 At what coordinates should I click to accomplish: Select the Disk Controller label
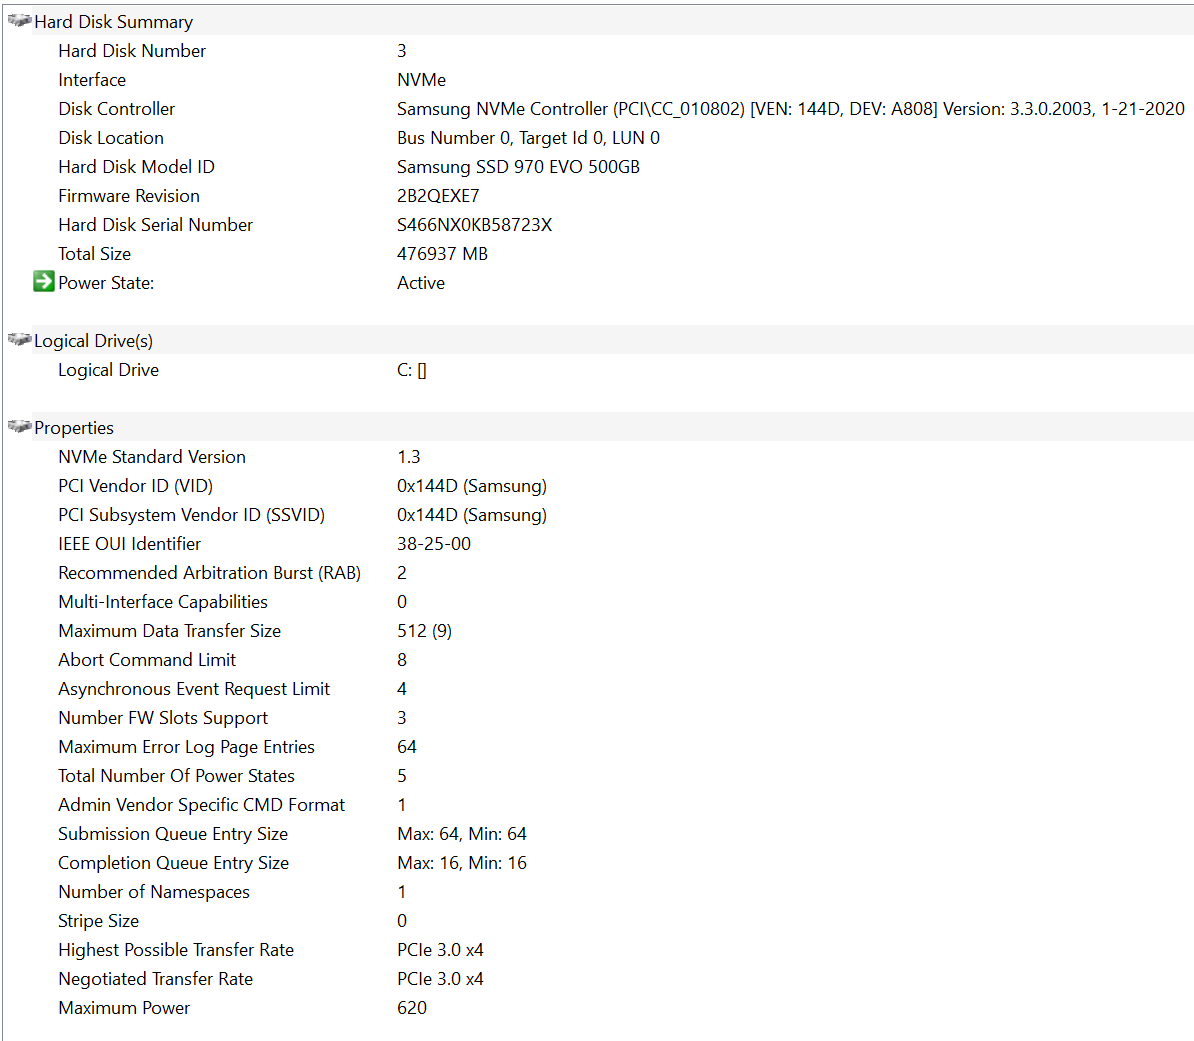tap(117, 109)
